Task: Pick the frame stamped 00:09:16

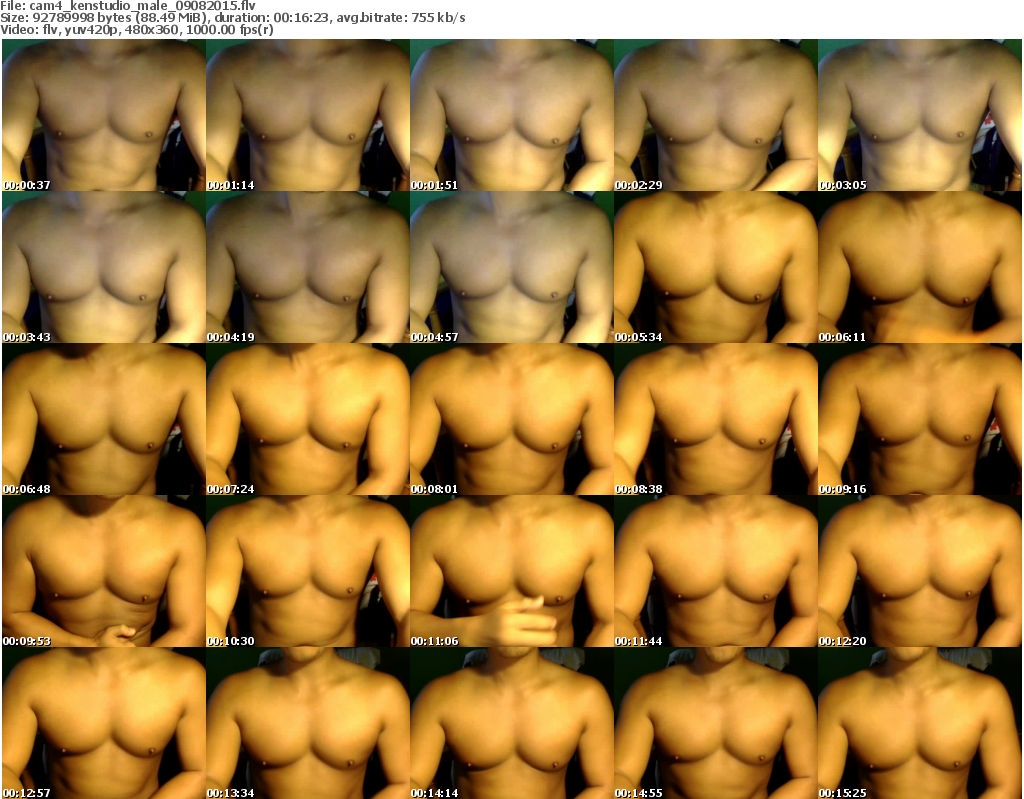Action: coord(919,419)
